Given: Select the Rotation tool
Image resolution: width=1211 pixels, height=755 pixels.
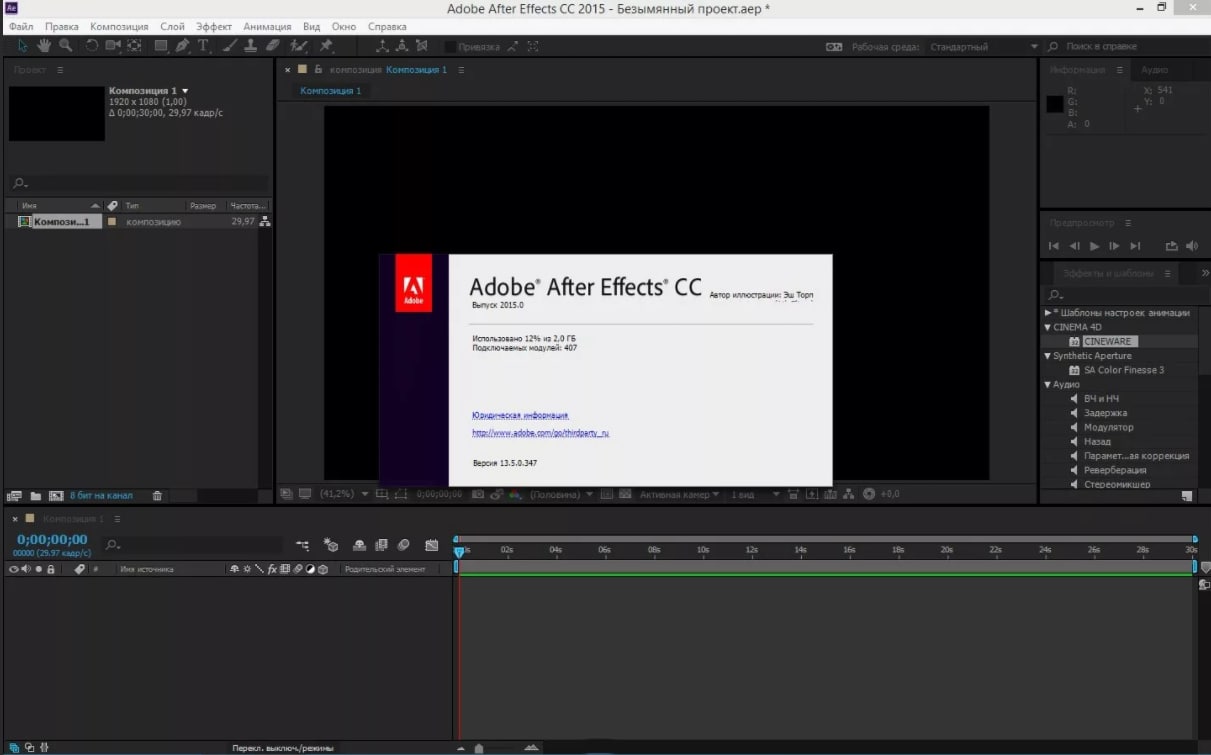Looking at the screenshot, I should pyautogui.click(x=92, y=46).
